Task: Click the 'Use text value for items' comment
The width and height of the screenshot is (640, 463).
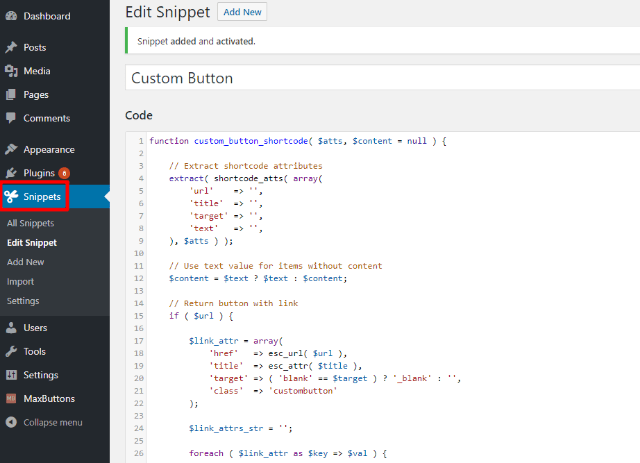Action: click(276, 266)
